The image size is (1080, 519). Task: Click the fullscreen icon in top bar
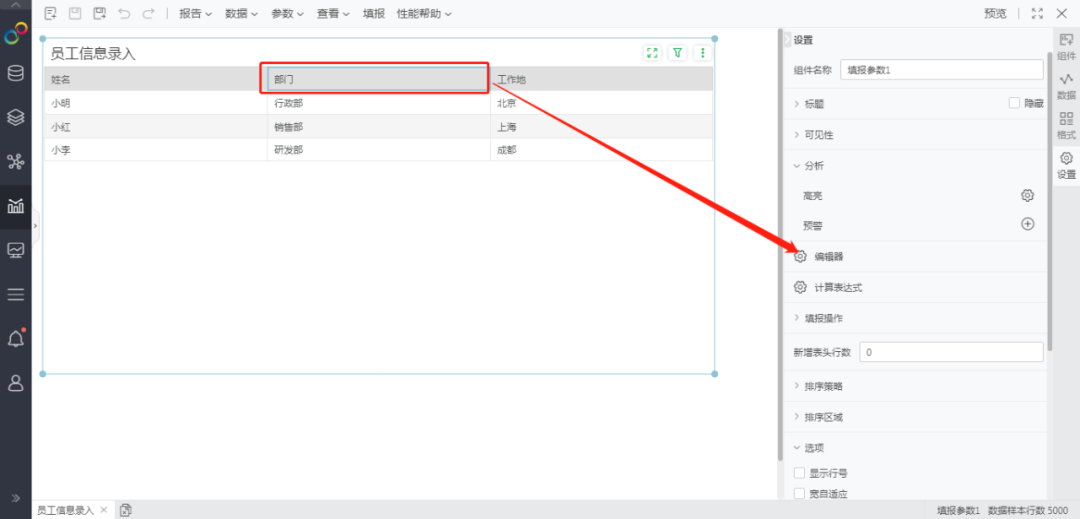(x=1037, y=14)
